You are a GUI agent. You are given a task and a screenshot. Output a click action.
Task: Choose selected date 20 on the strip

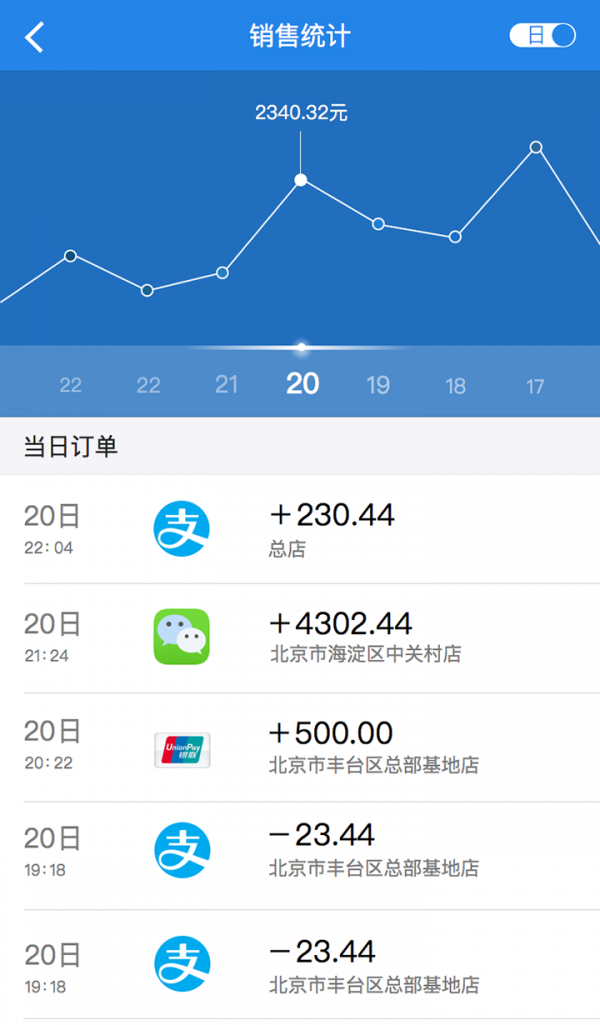click(x=303, y=384)
